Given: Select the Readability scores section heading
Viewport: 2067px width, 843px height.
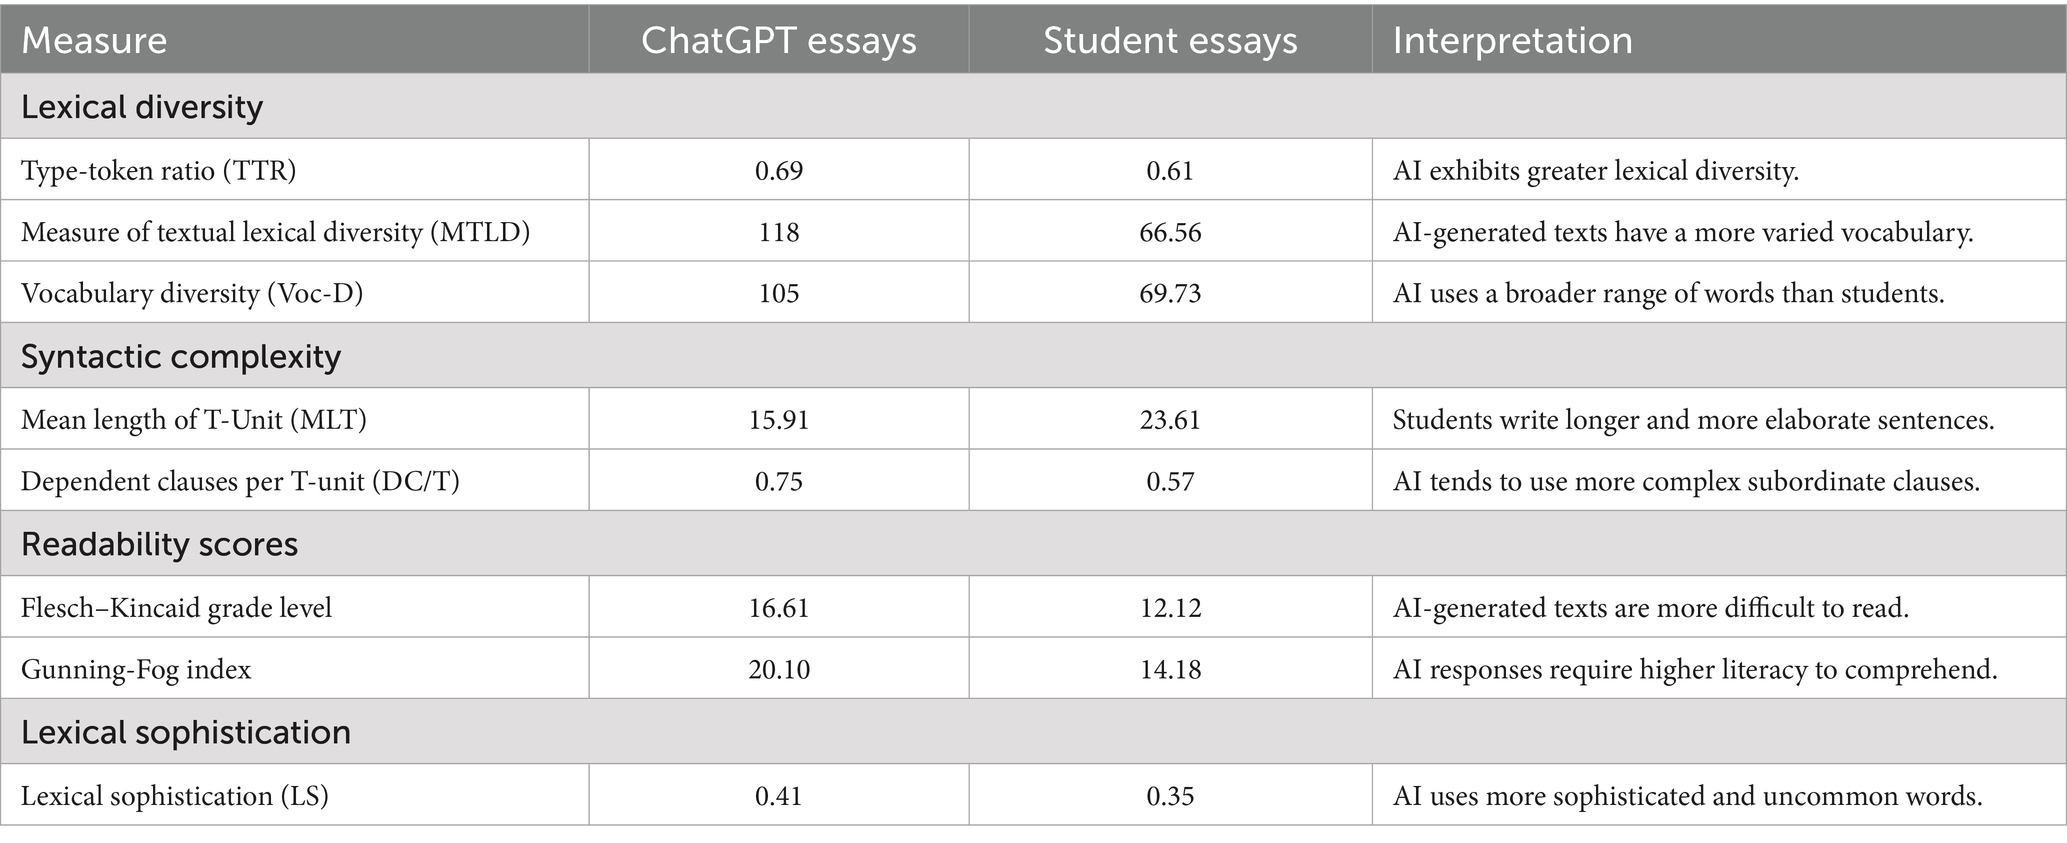Looking at the screenshot, I should point(159,544).
